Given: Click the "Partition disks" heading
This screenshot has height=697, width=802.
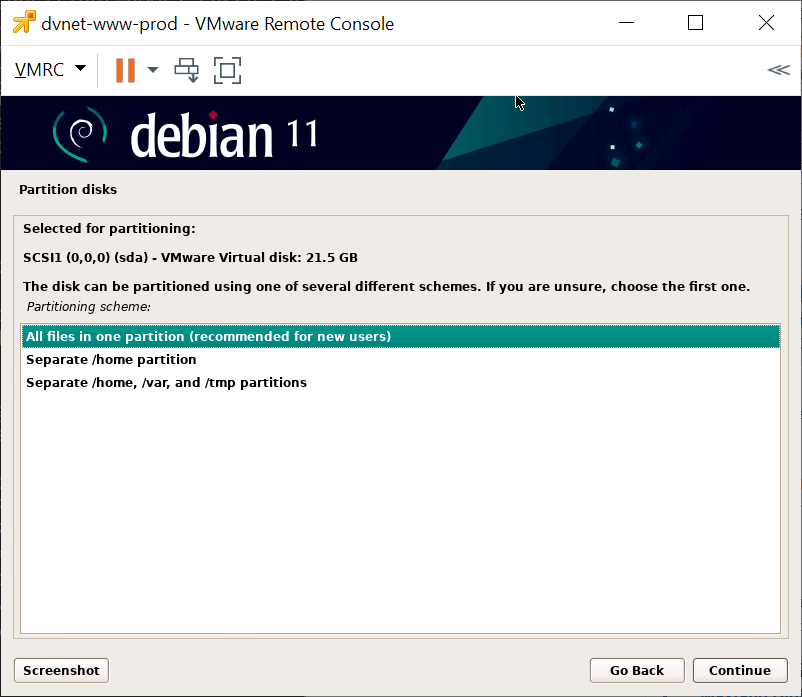Looking at the screenshot, I should pos(68,190).
